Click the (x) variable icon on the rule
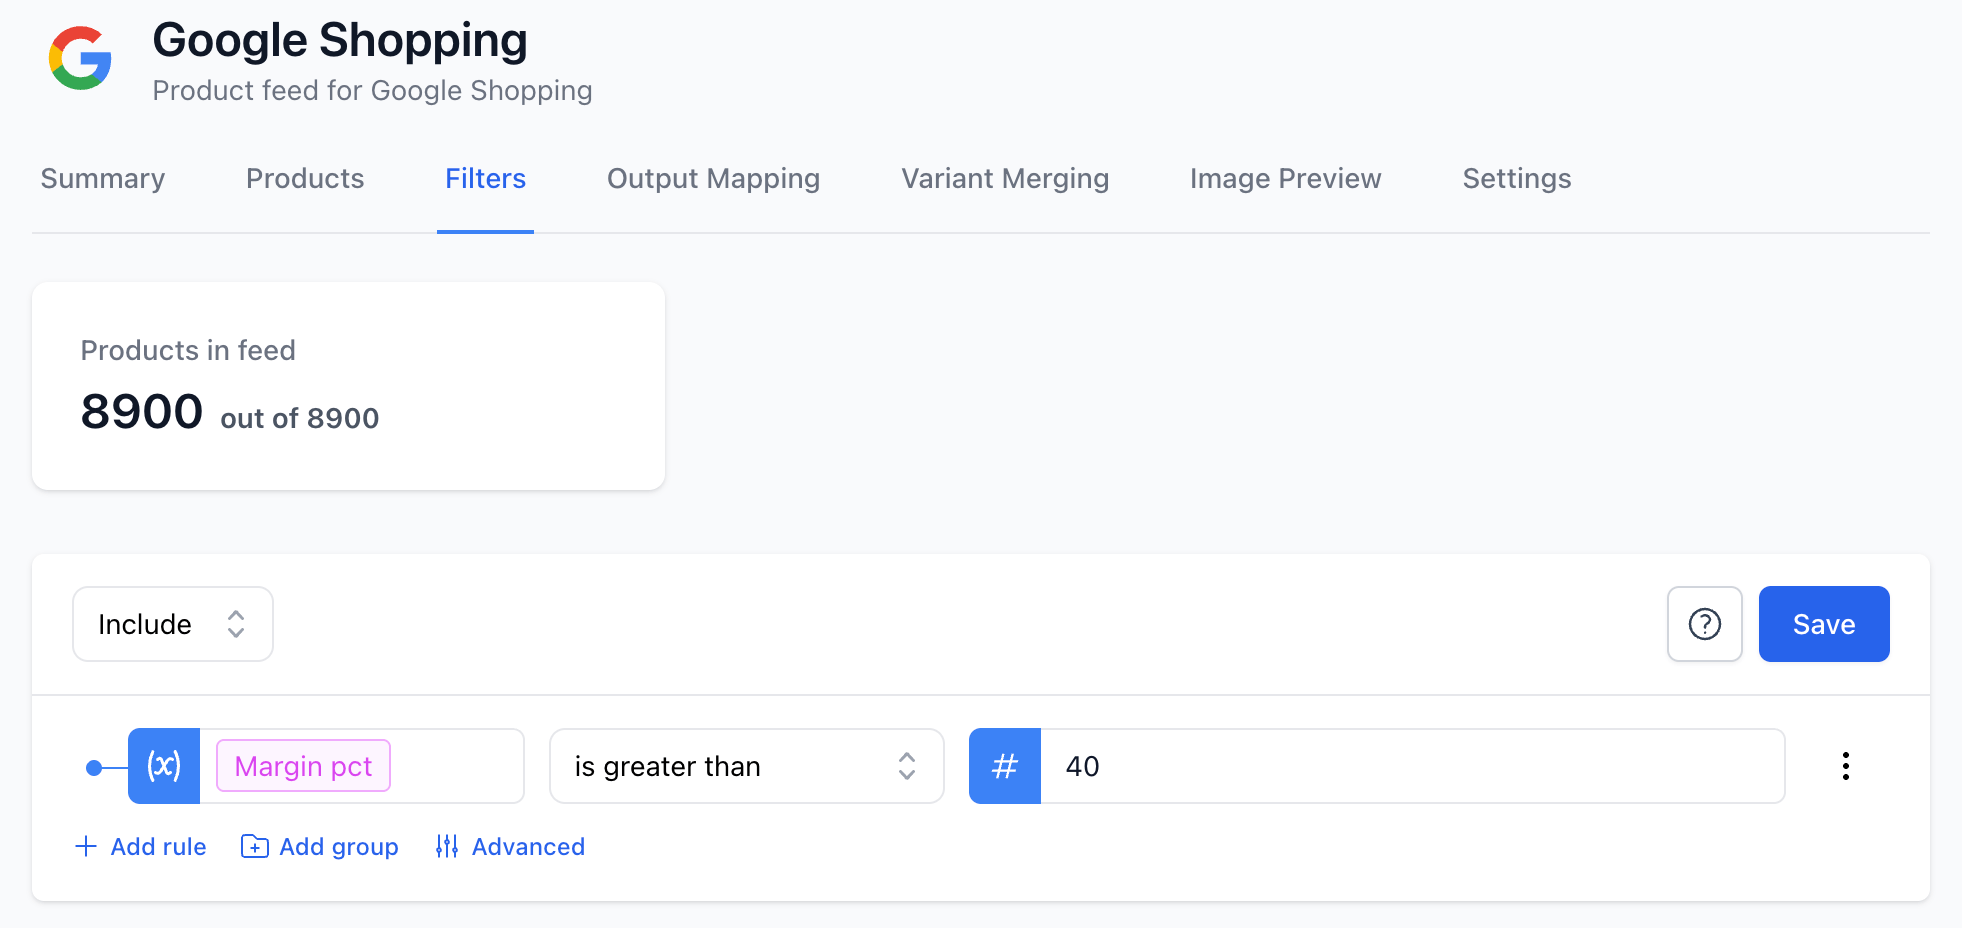1962x928 pixels. click(x=164, y=766)
